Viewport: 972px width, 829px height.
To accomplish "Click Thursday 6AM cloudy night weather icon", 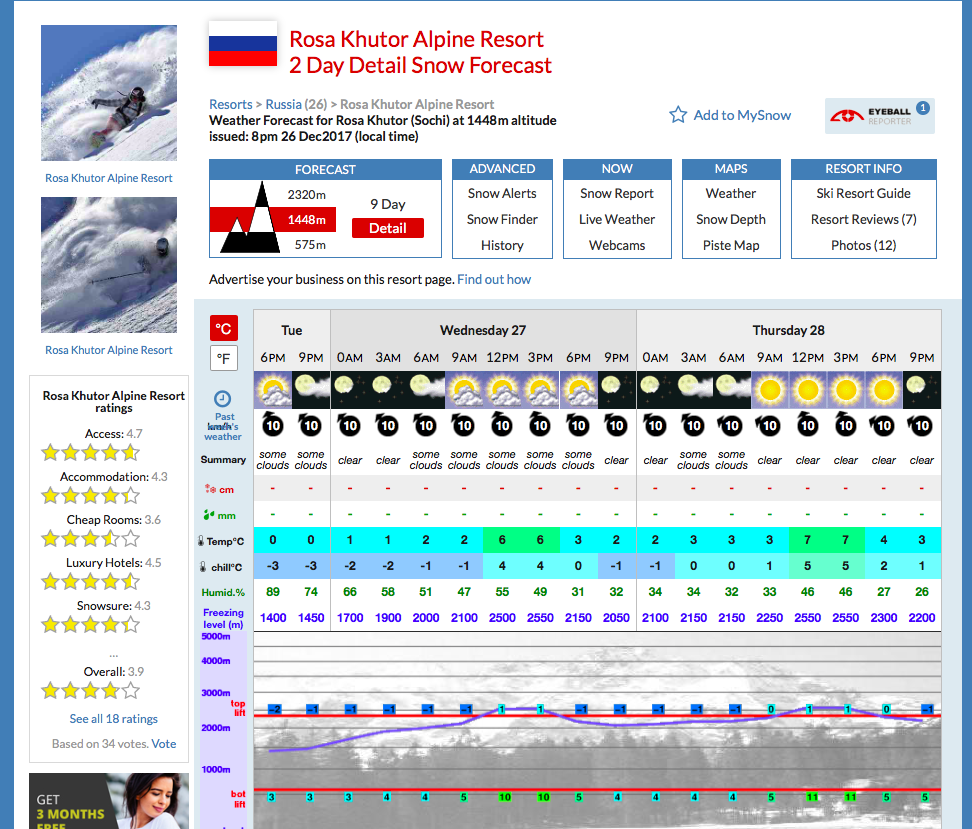I will [x=731, y=390].
